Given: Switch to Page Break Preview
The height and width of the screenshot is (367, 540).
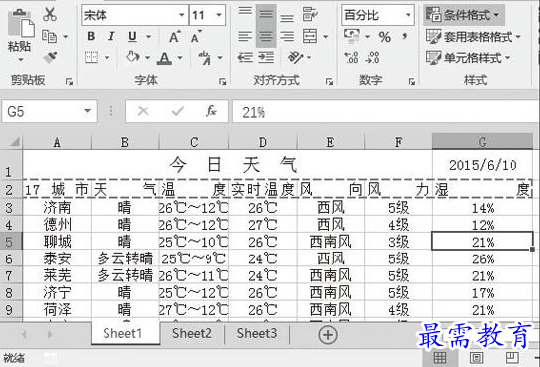Looking at the screenshot, I should (512, 358).
